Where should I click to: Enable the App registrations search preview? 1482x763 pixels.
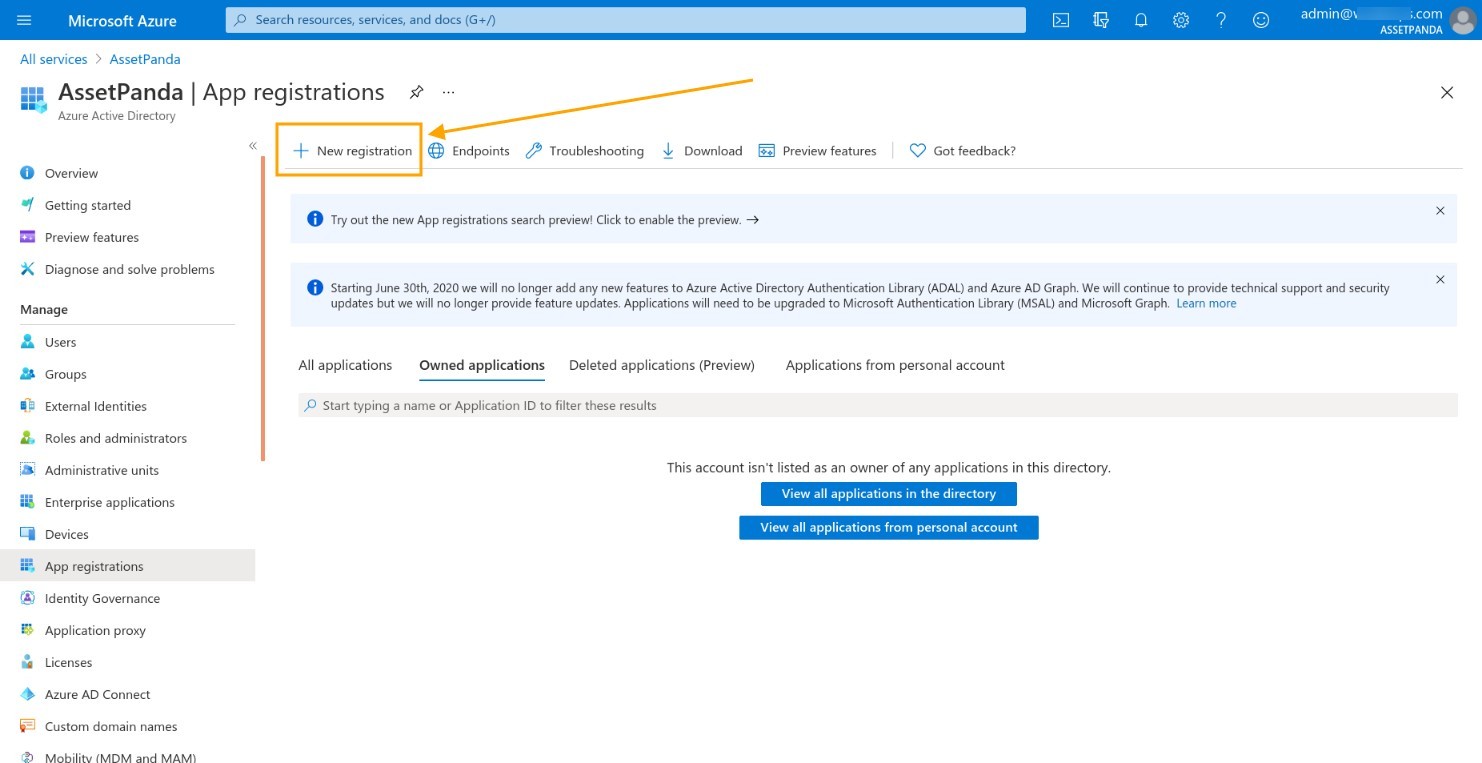pos(545,220)
